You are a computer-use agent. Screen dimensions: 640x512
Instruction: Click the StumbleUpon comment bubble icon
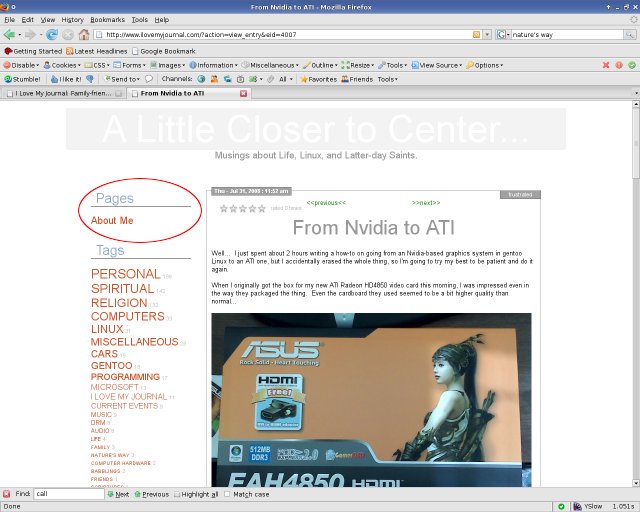tap(149, 79)
